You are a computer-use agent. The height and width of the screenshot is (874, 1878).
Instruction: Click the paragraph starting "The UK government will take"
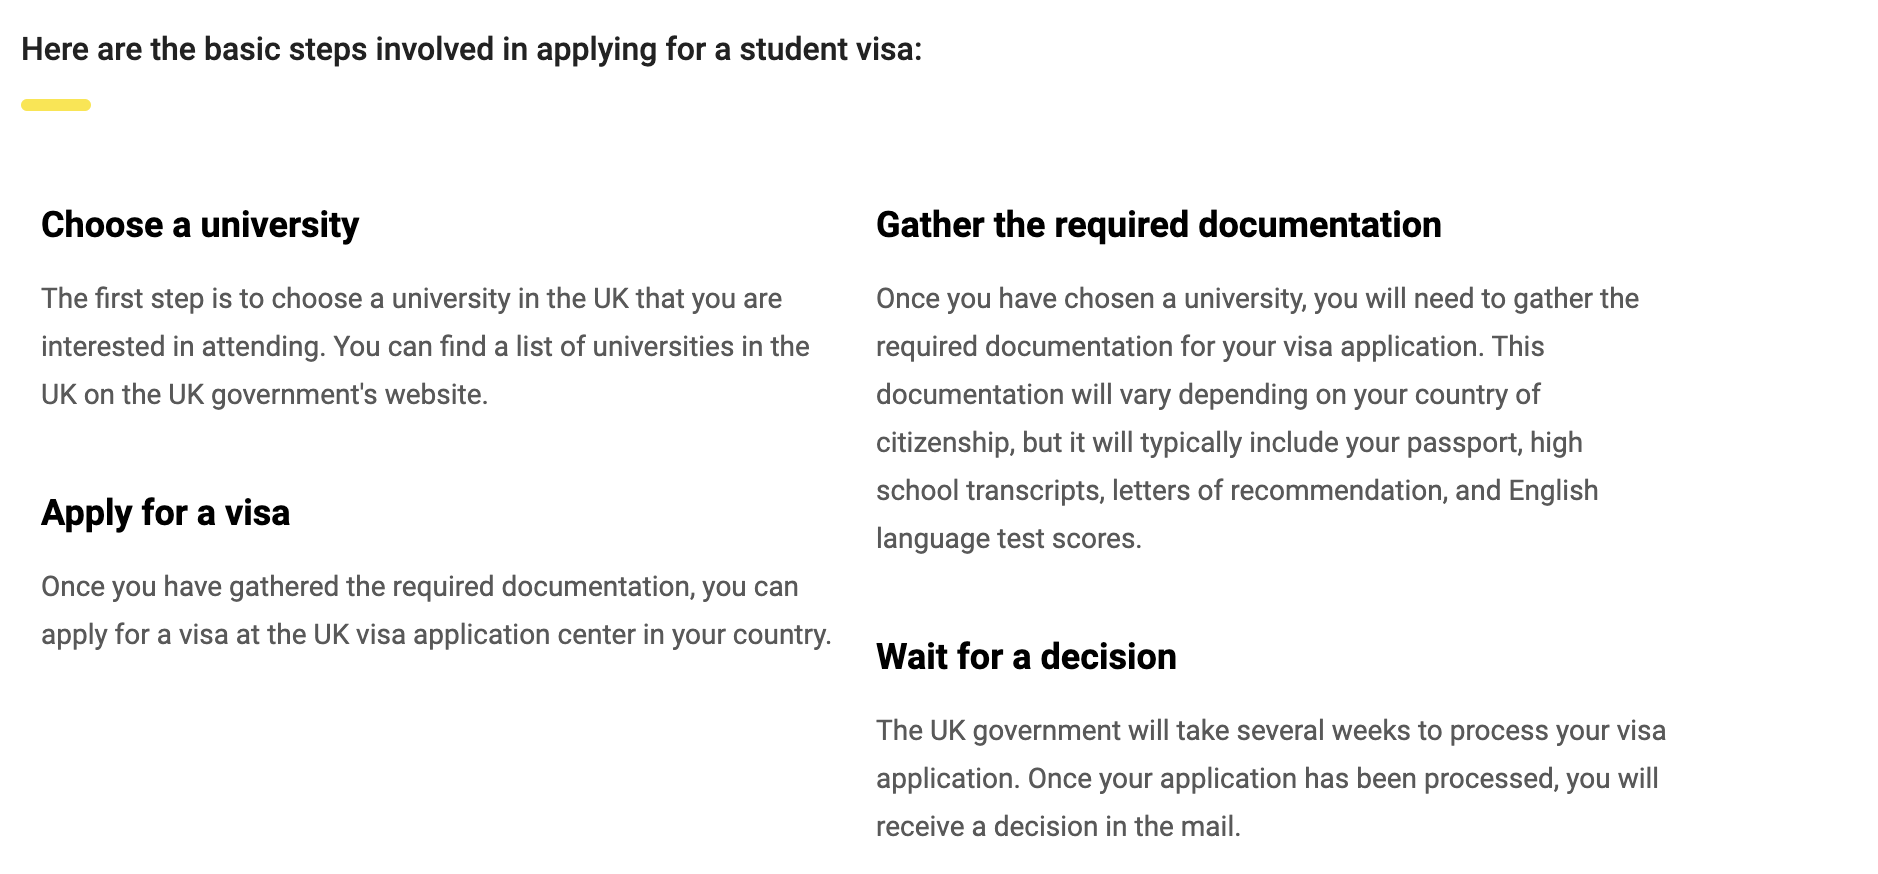coord(1270,778)
